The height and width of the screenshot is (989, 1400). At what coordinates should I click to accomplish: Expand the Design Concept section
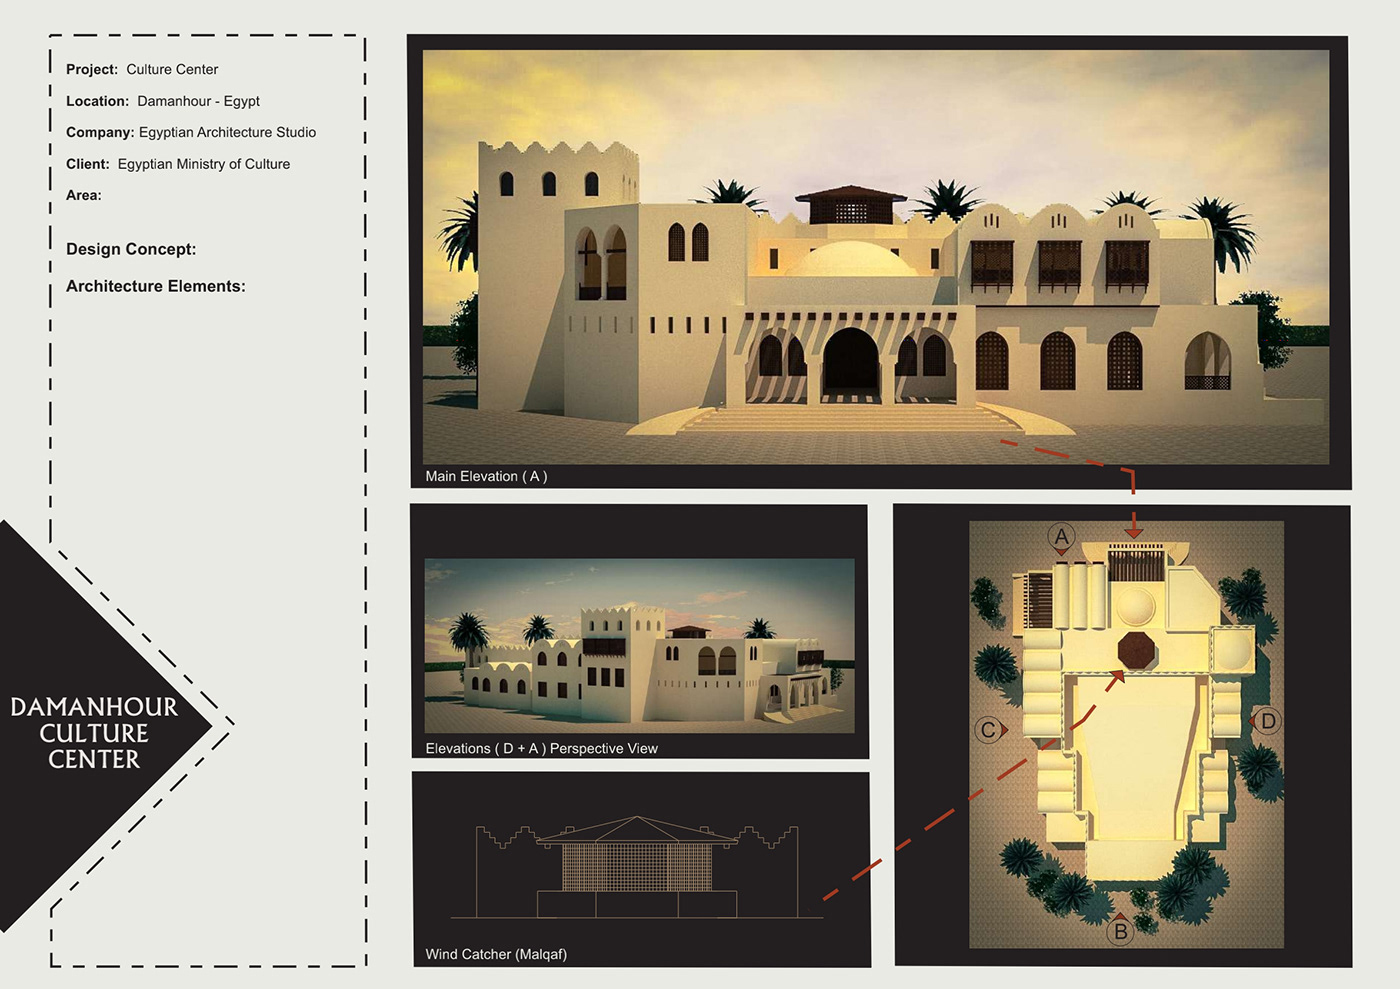131,249
